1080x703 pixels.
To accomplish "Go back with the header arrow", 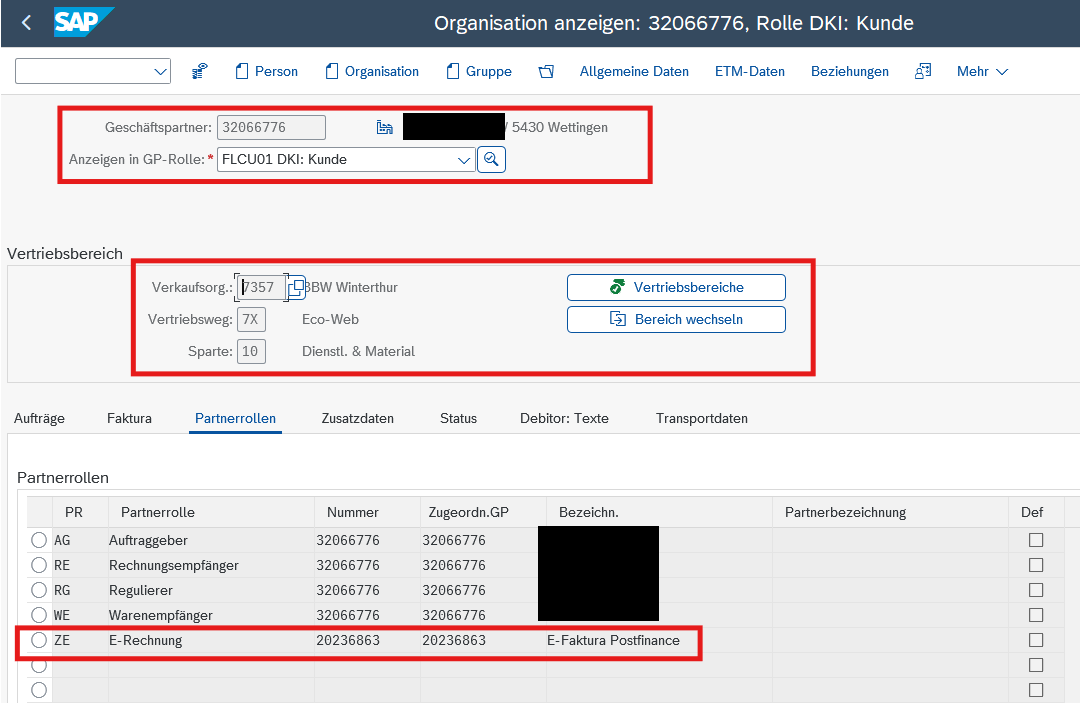I will [x=26, y=23].
